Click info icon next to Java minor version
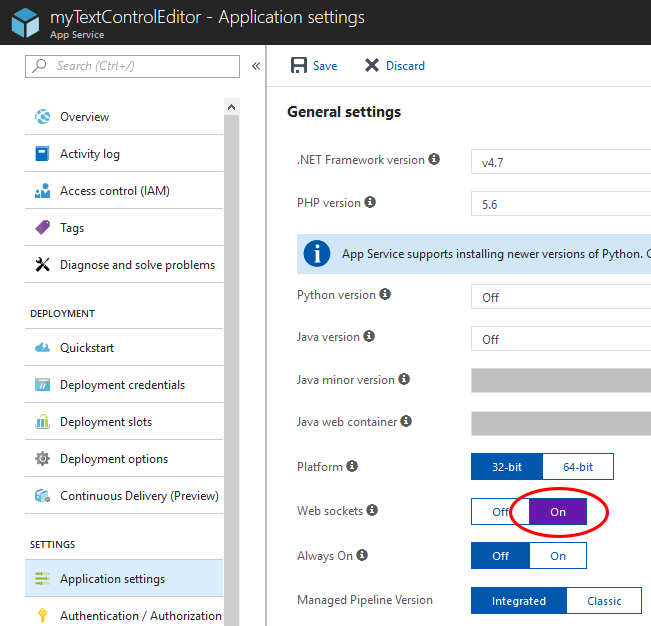This screenshot has width=651, height=626. click(x=404, y=379)
